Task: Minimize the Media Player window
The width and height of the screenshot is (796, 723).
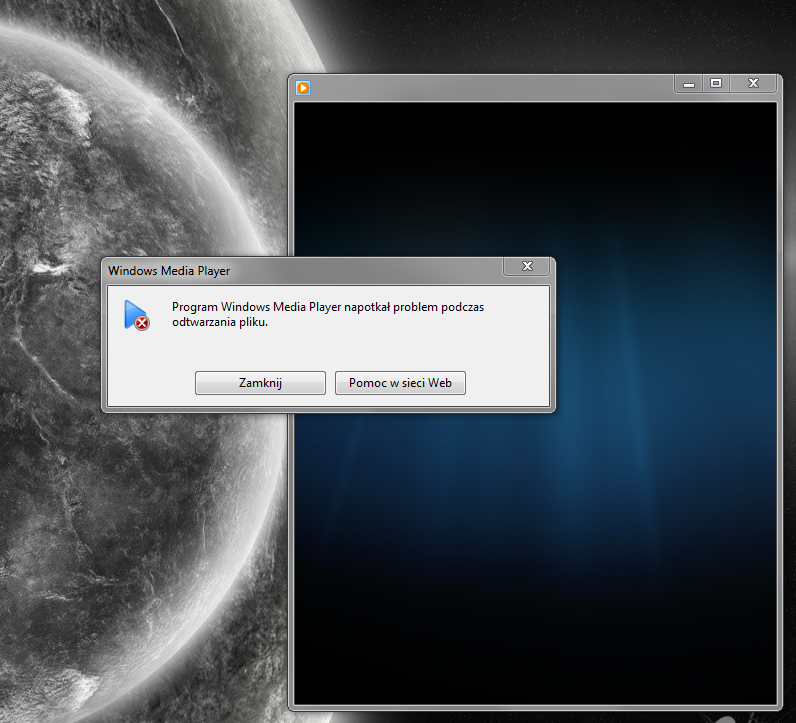Action: click(689, 84)
